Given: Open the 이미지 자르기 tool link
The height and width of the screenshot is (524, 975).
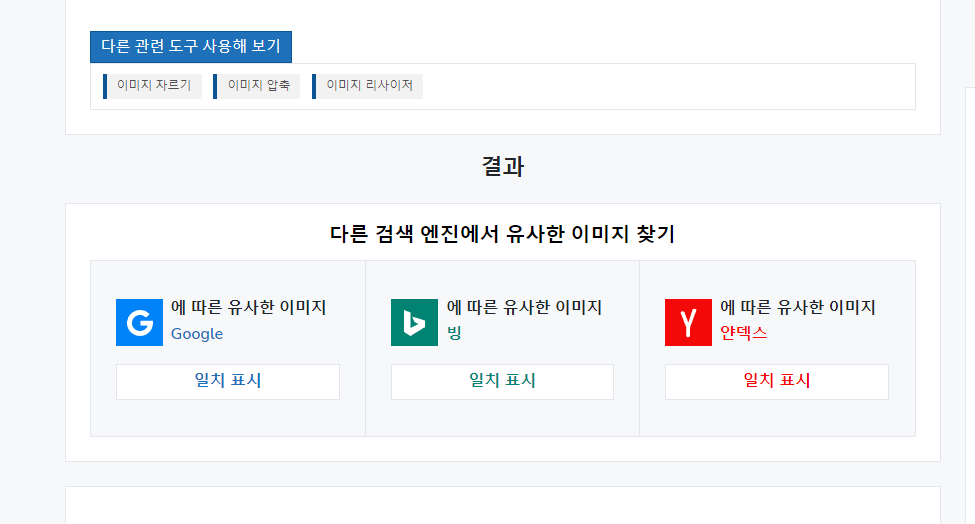Looking at the screenshot, I should [x=153, y=86].
